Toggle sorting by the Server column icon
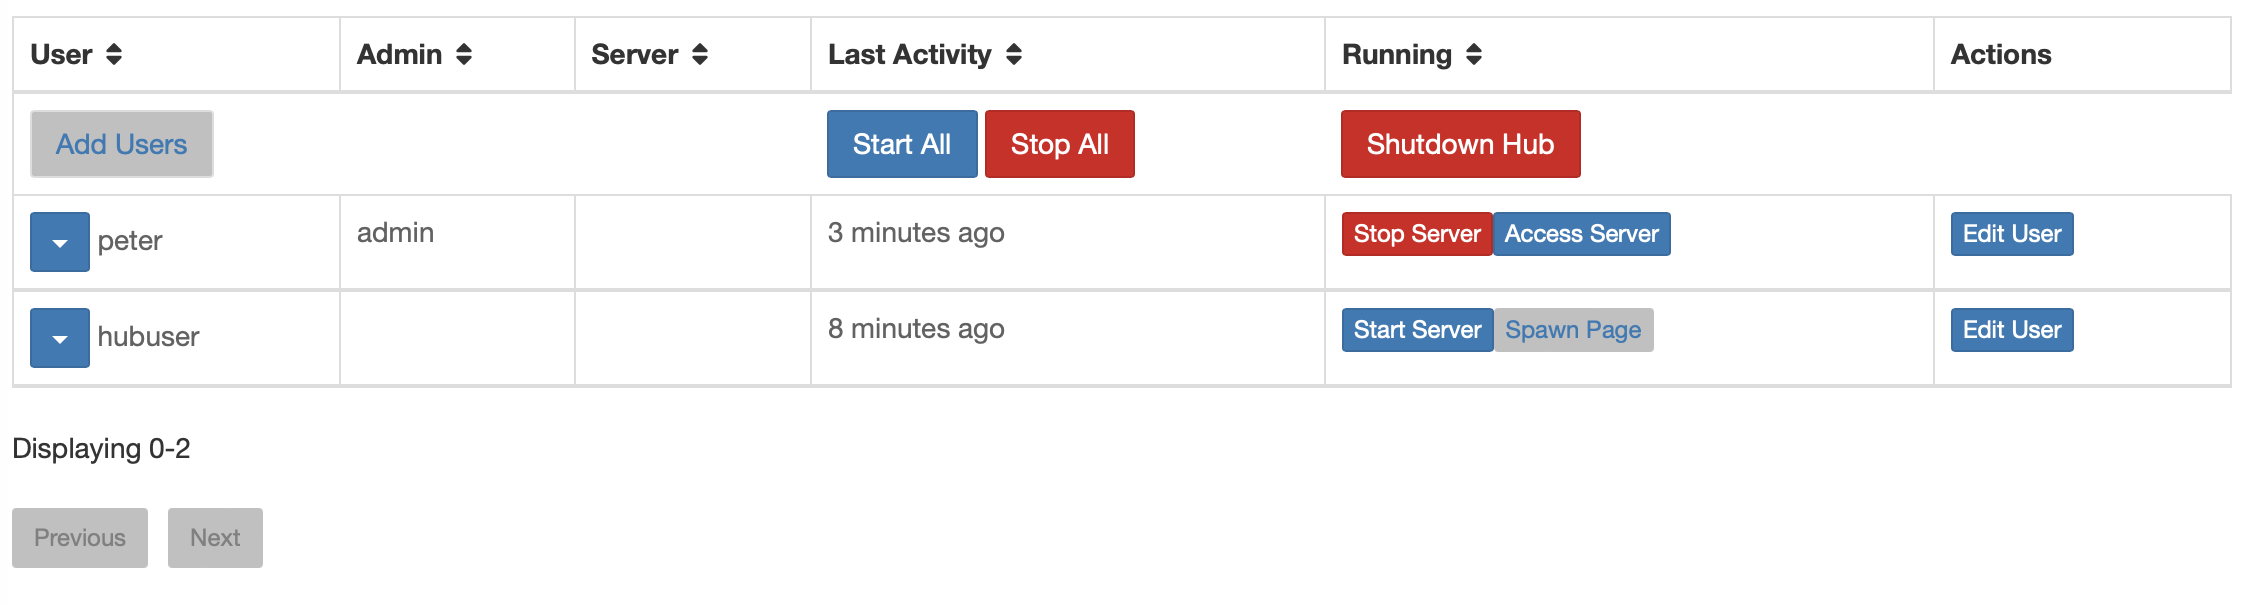This screenshot has width=2254, height=606. tap(700, 55)
